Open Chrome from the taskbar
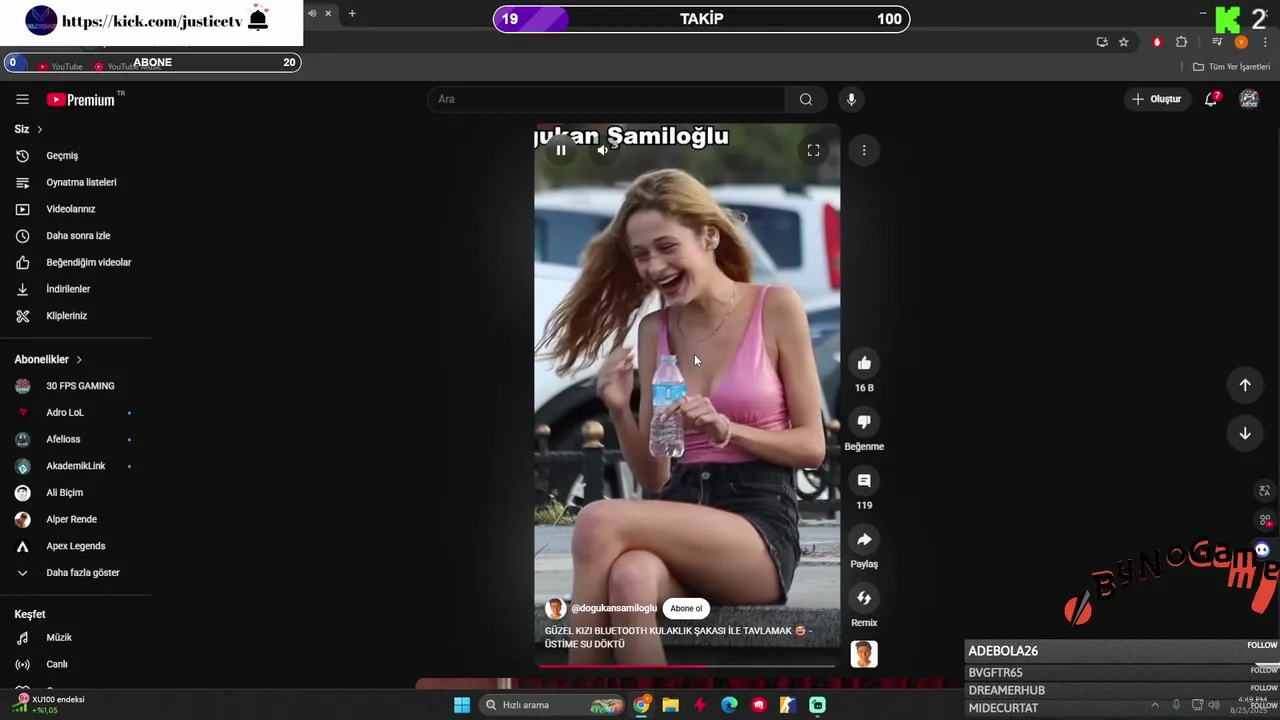Screen dimensions: 1280x720 (x=641, y=705)
